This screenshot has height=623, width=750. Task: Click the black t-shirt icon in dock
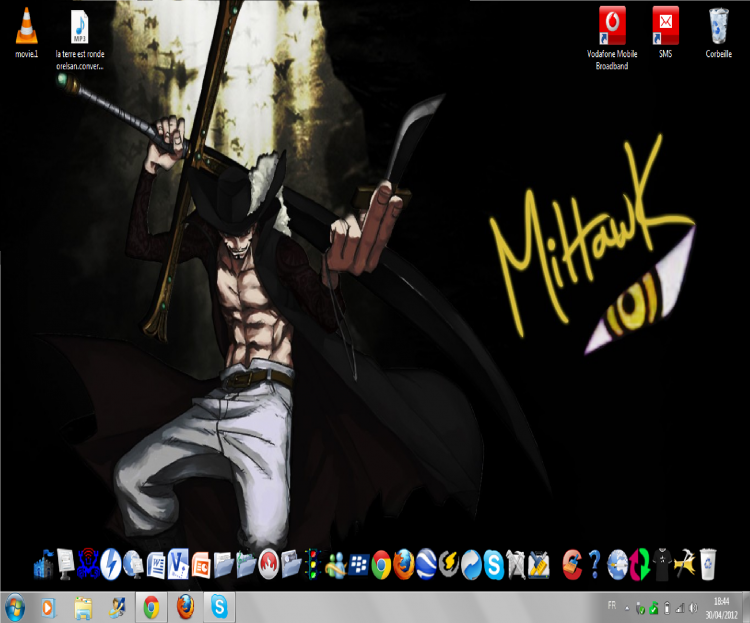click(x=662, y=565)
